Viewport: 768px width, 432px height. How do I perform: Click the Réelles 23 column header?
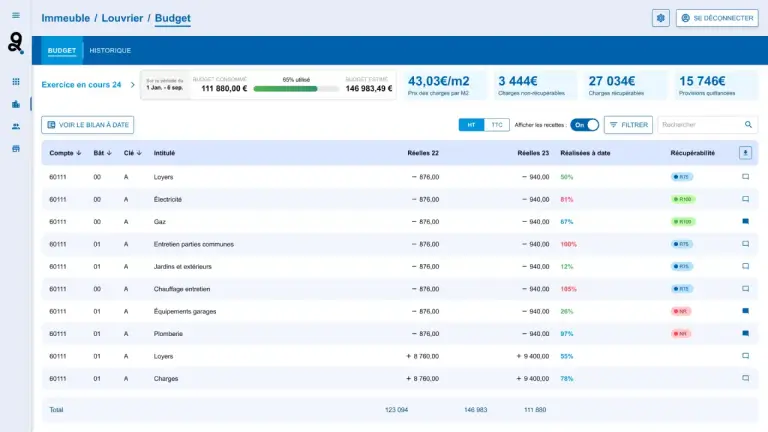533,153
